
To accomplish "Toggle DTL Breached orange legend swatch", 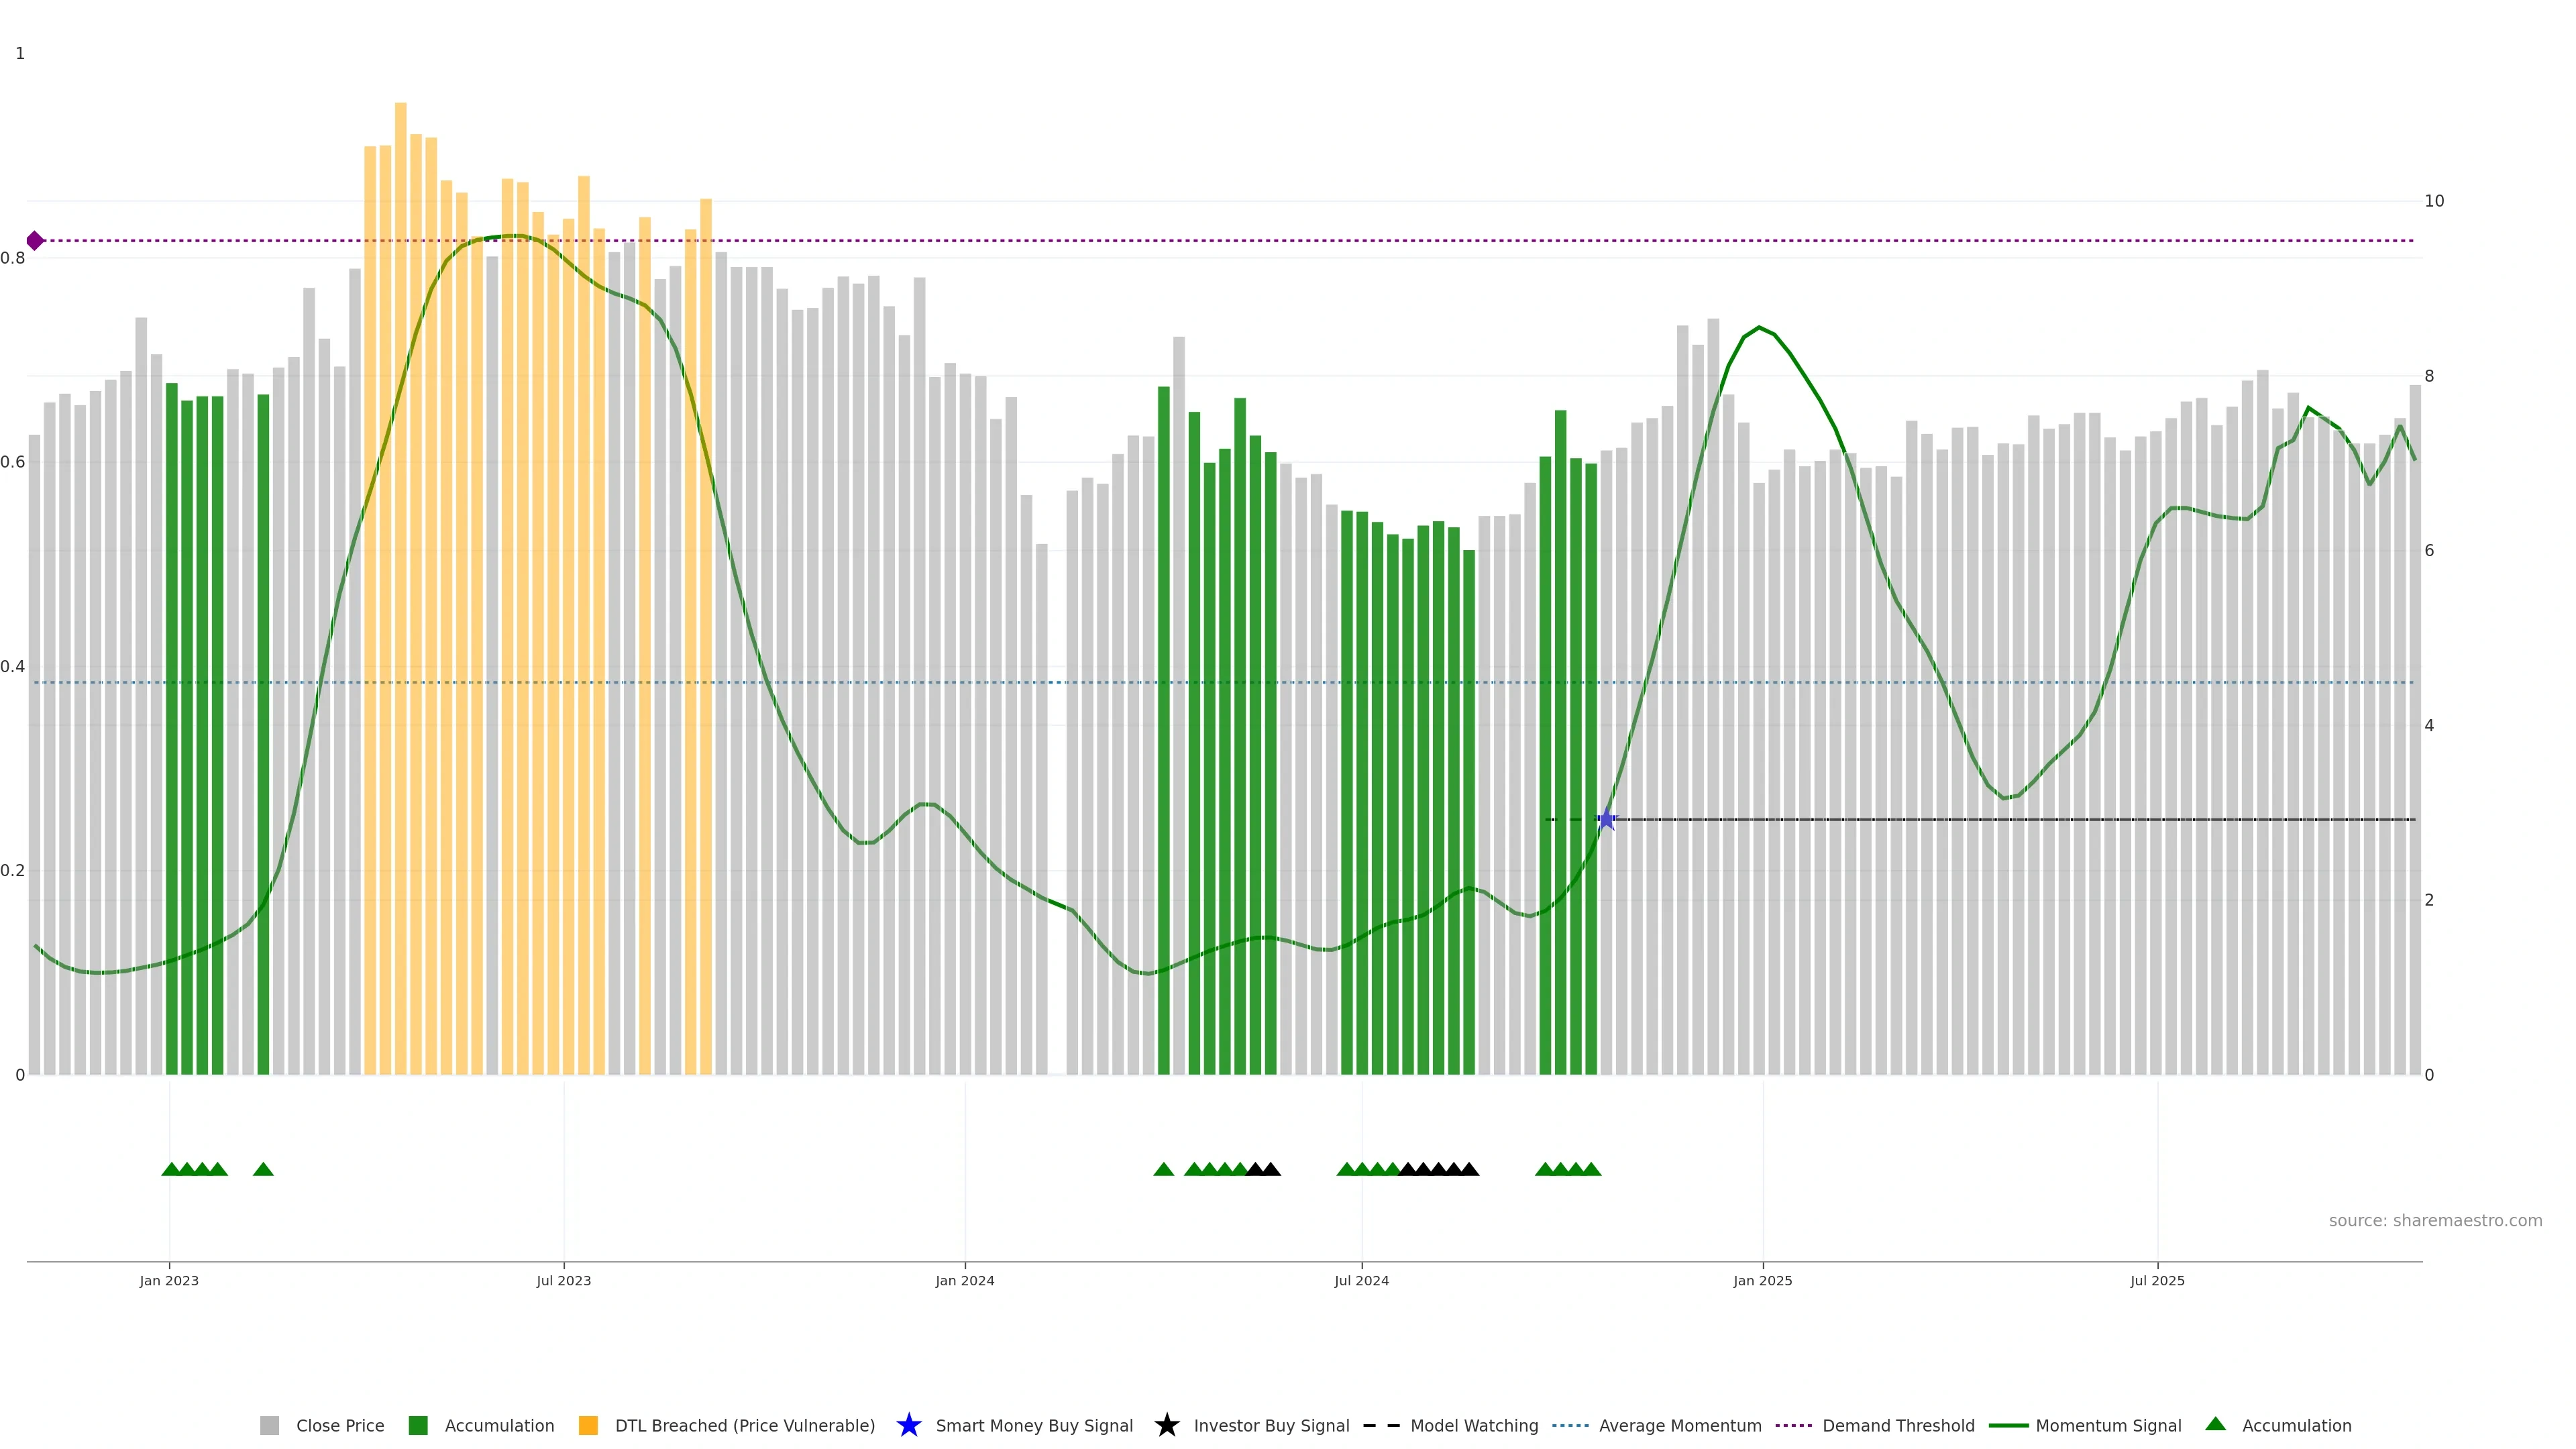I will click(588, 1425).
